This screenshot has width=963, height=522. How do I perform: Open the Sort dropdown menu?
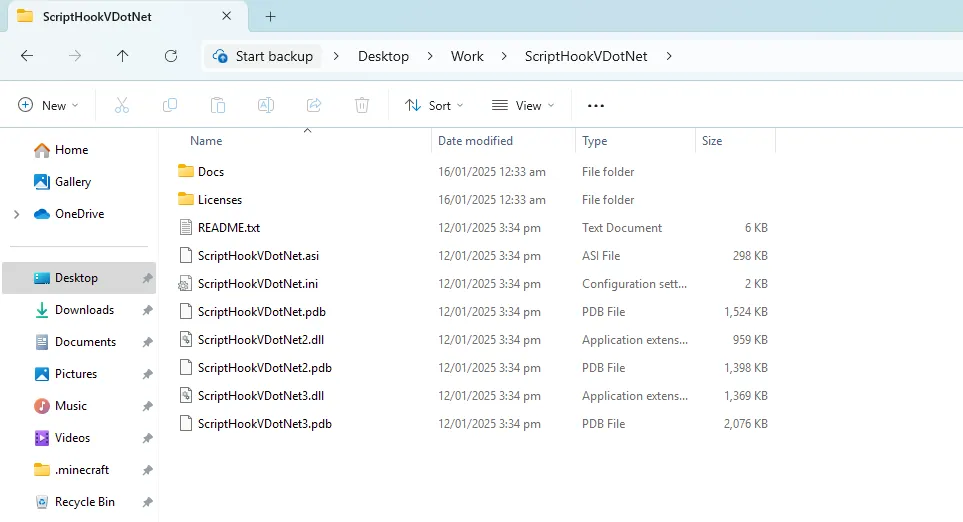[434, 106]
